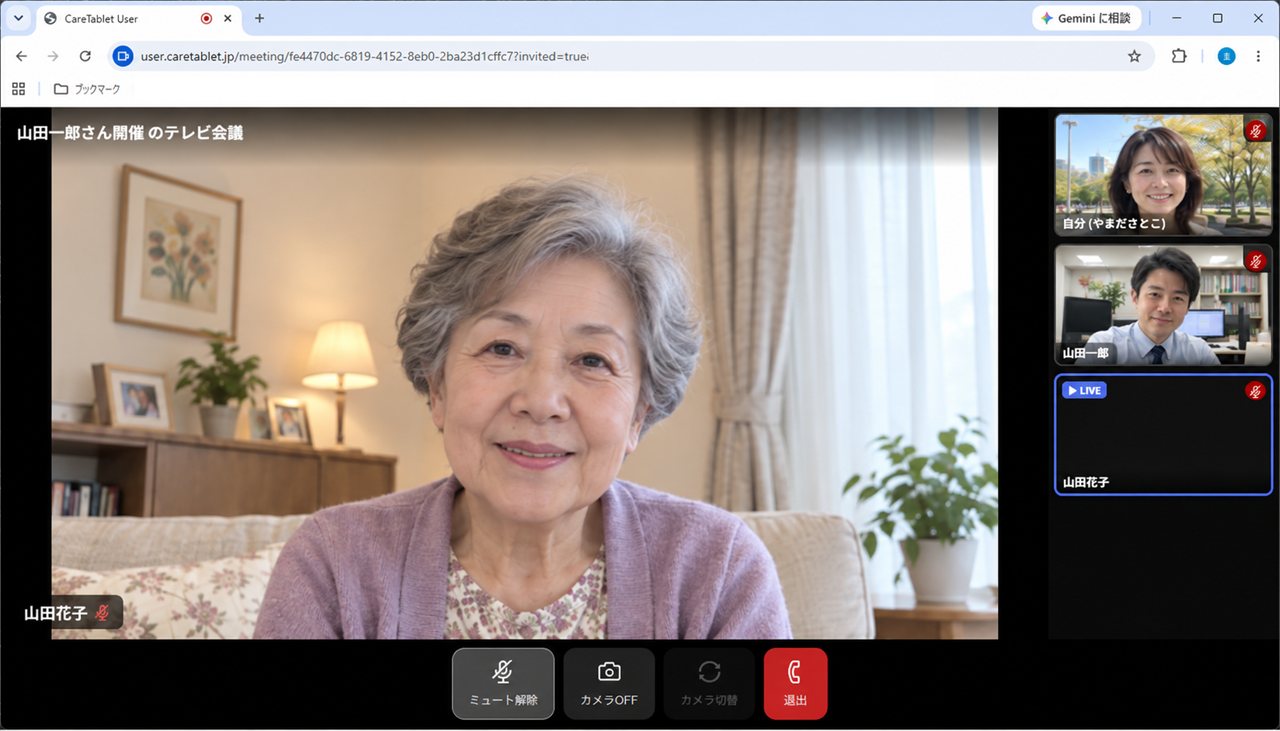
Task: Minimize the Chrome window
Action: point(1177,18)
